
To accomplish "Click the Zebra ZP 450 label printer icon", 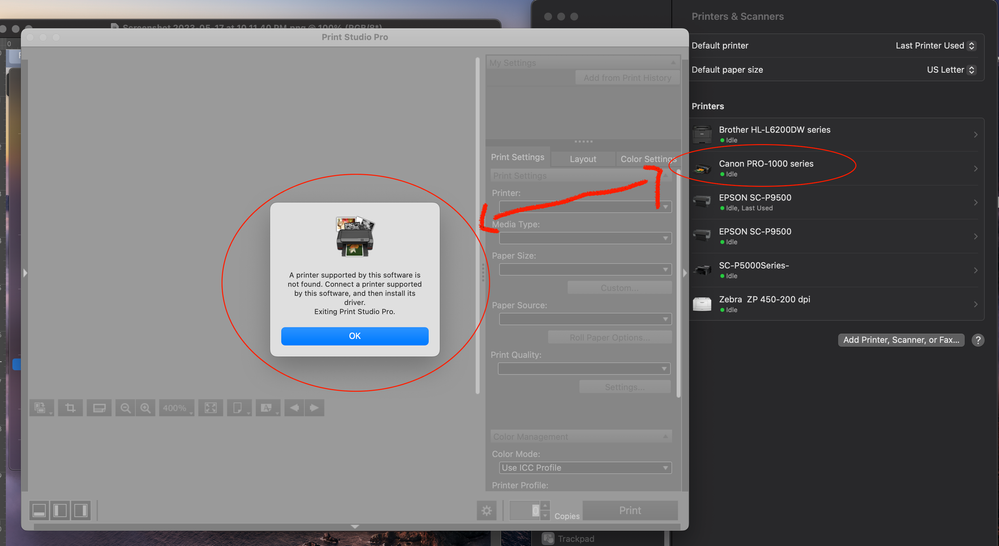I will tap(702, 304).
